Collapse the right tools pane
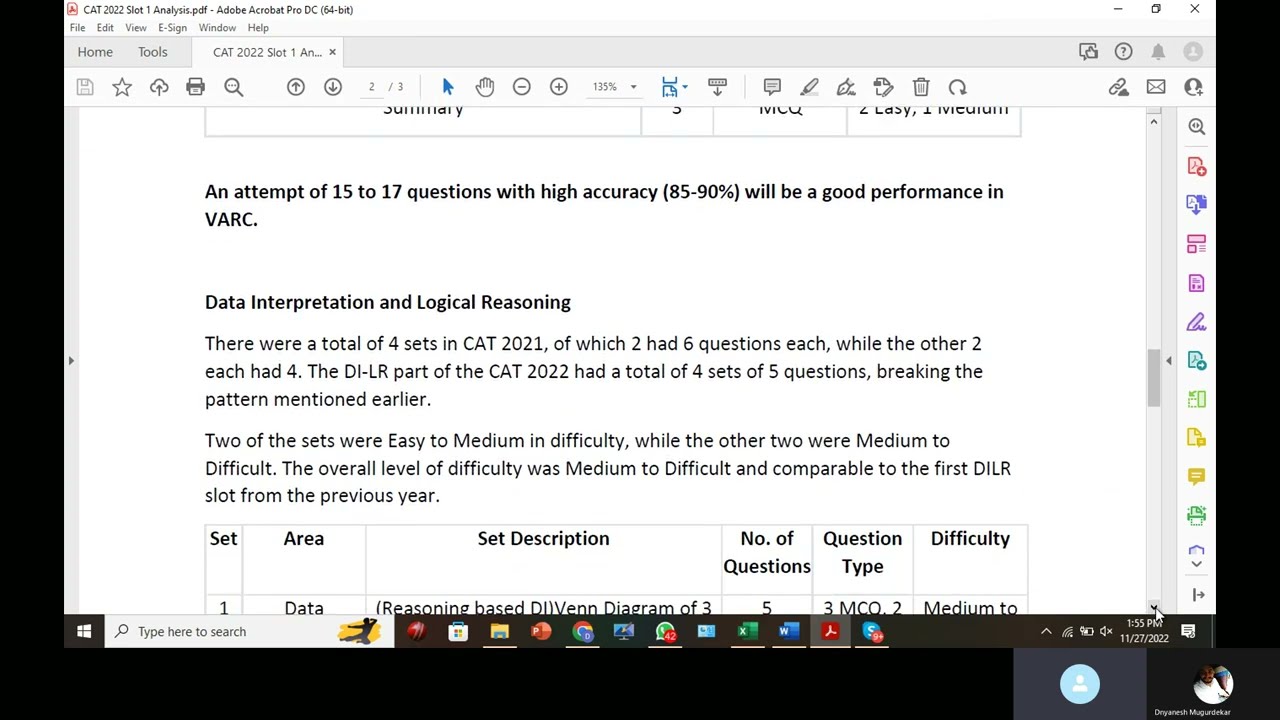 click(x=1169, y=360)
